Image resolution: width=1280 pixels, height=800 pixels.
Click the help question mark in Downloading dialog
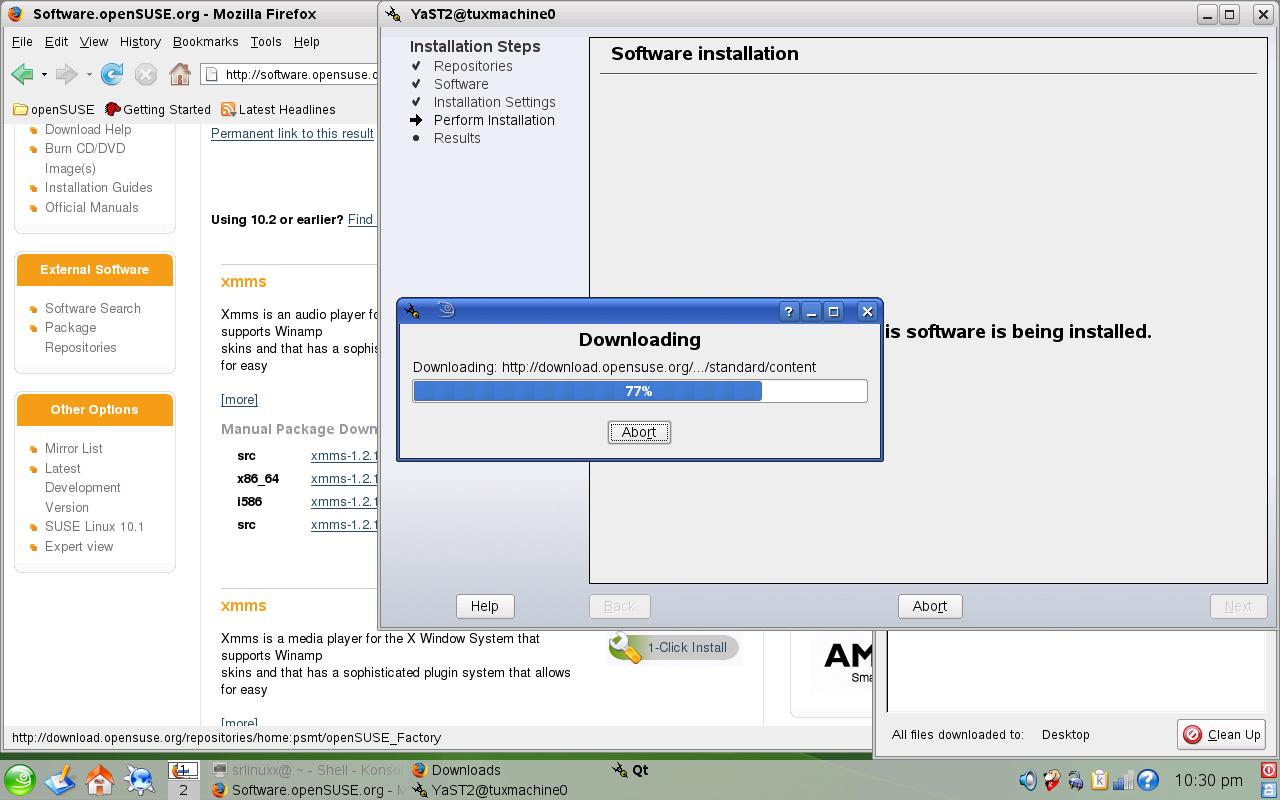(x=788, y=312)
